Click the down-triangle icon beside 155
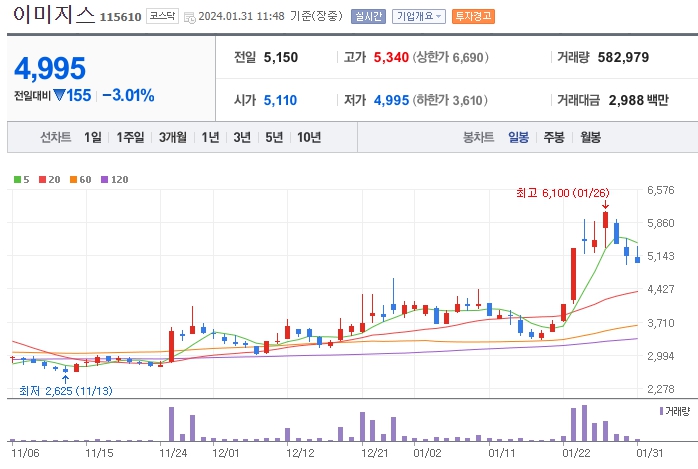Image resolution: width=698 pixels, height=469 pixels. click(59, 95)
